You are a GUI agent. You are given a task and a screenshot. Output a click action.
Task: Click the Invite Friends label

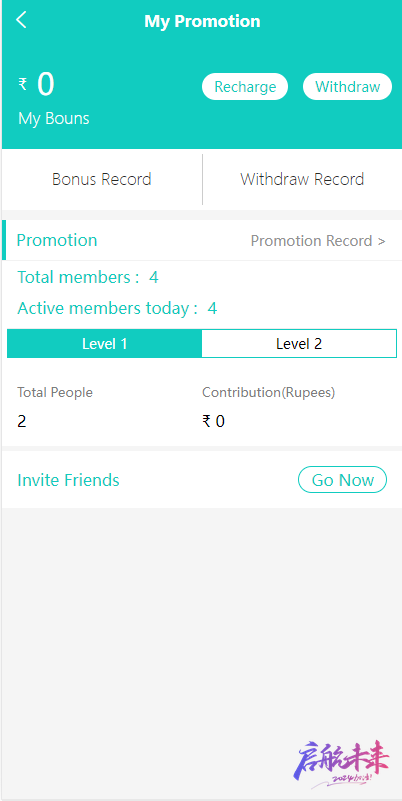point(68,480)
